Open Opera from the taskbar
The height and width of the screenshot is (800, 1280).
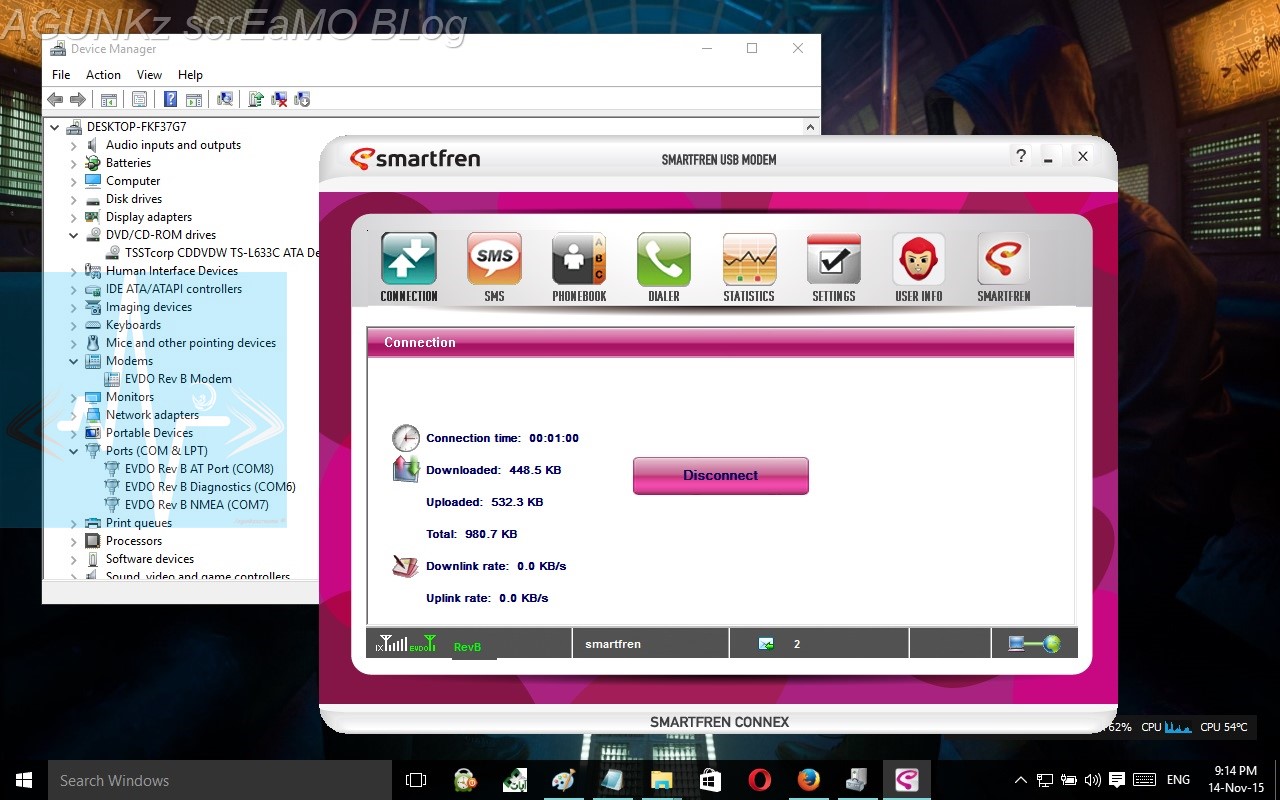(759, 780)
